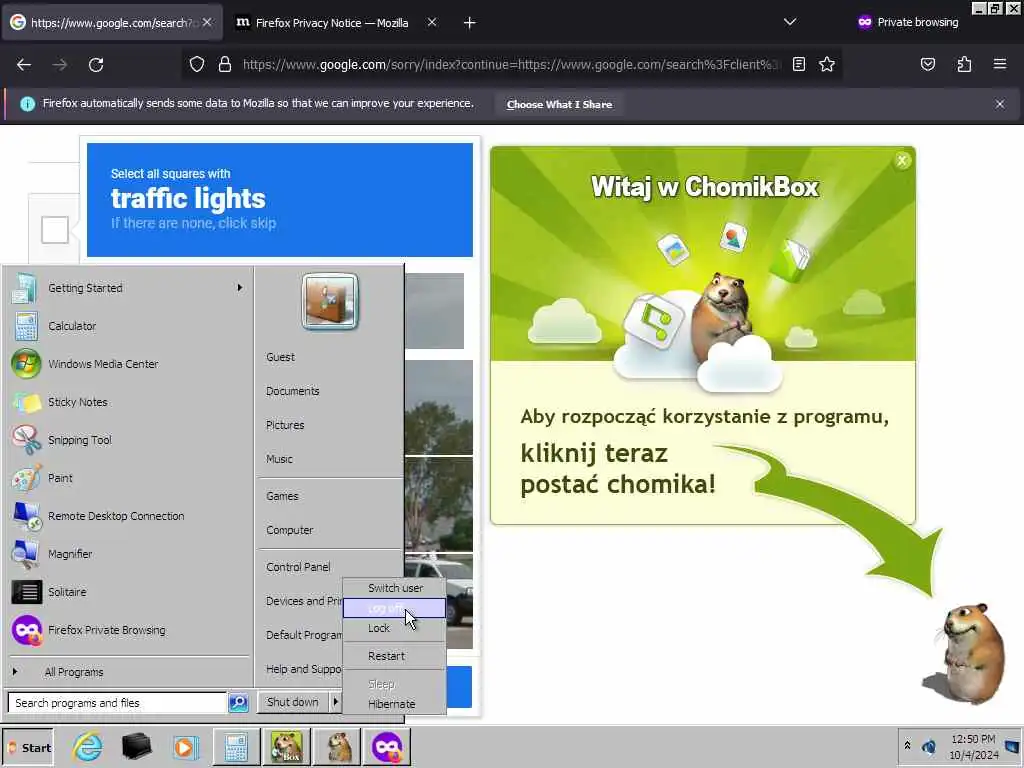Open Solitaire game
This screenshot has width=1024, height=768.
[x=127, y=592]
